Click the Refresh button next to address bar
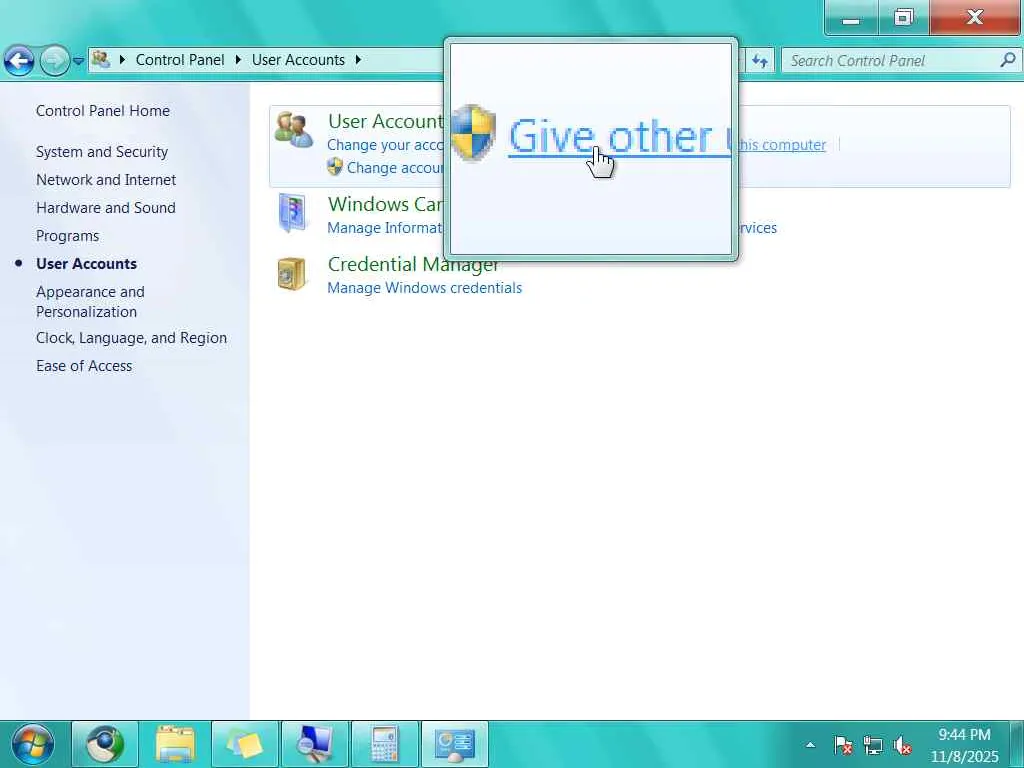1024x768 pixels. click(760, 61)
